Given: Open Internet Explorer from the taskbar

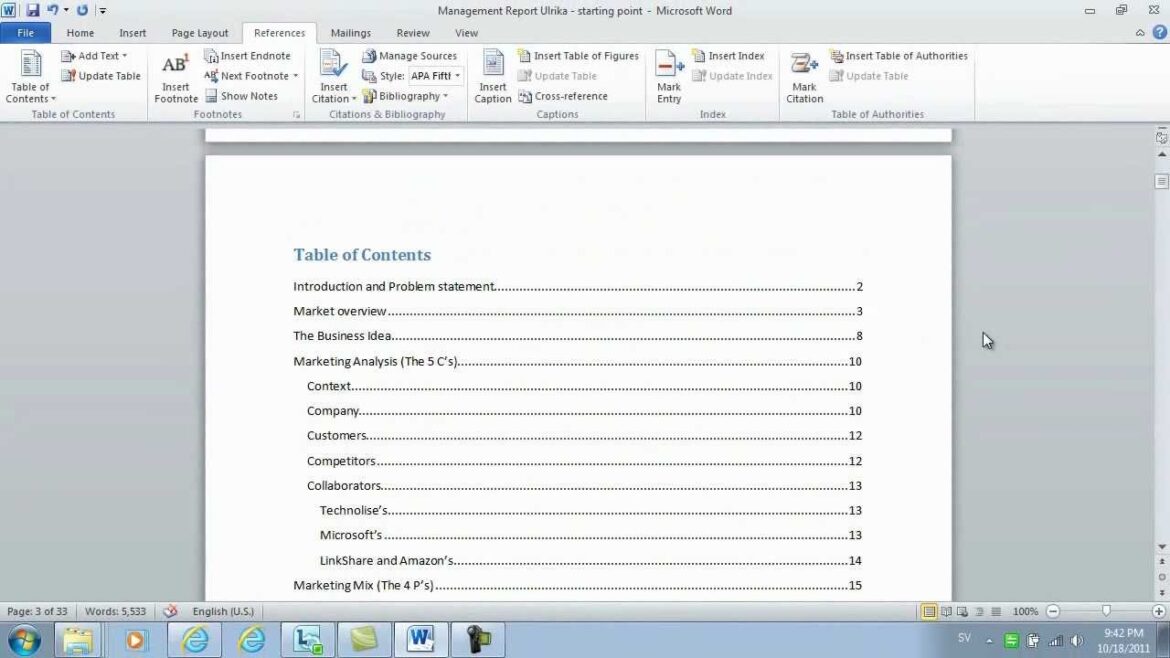Looking at the screenshot, I should click(x=194, y=639).
